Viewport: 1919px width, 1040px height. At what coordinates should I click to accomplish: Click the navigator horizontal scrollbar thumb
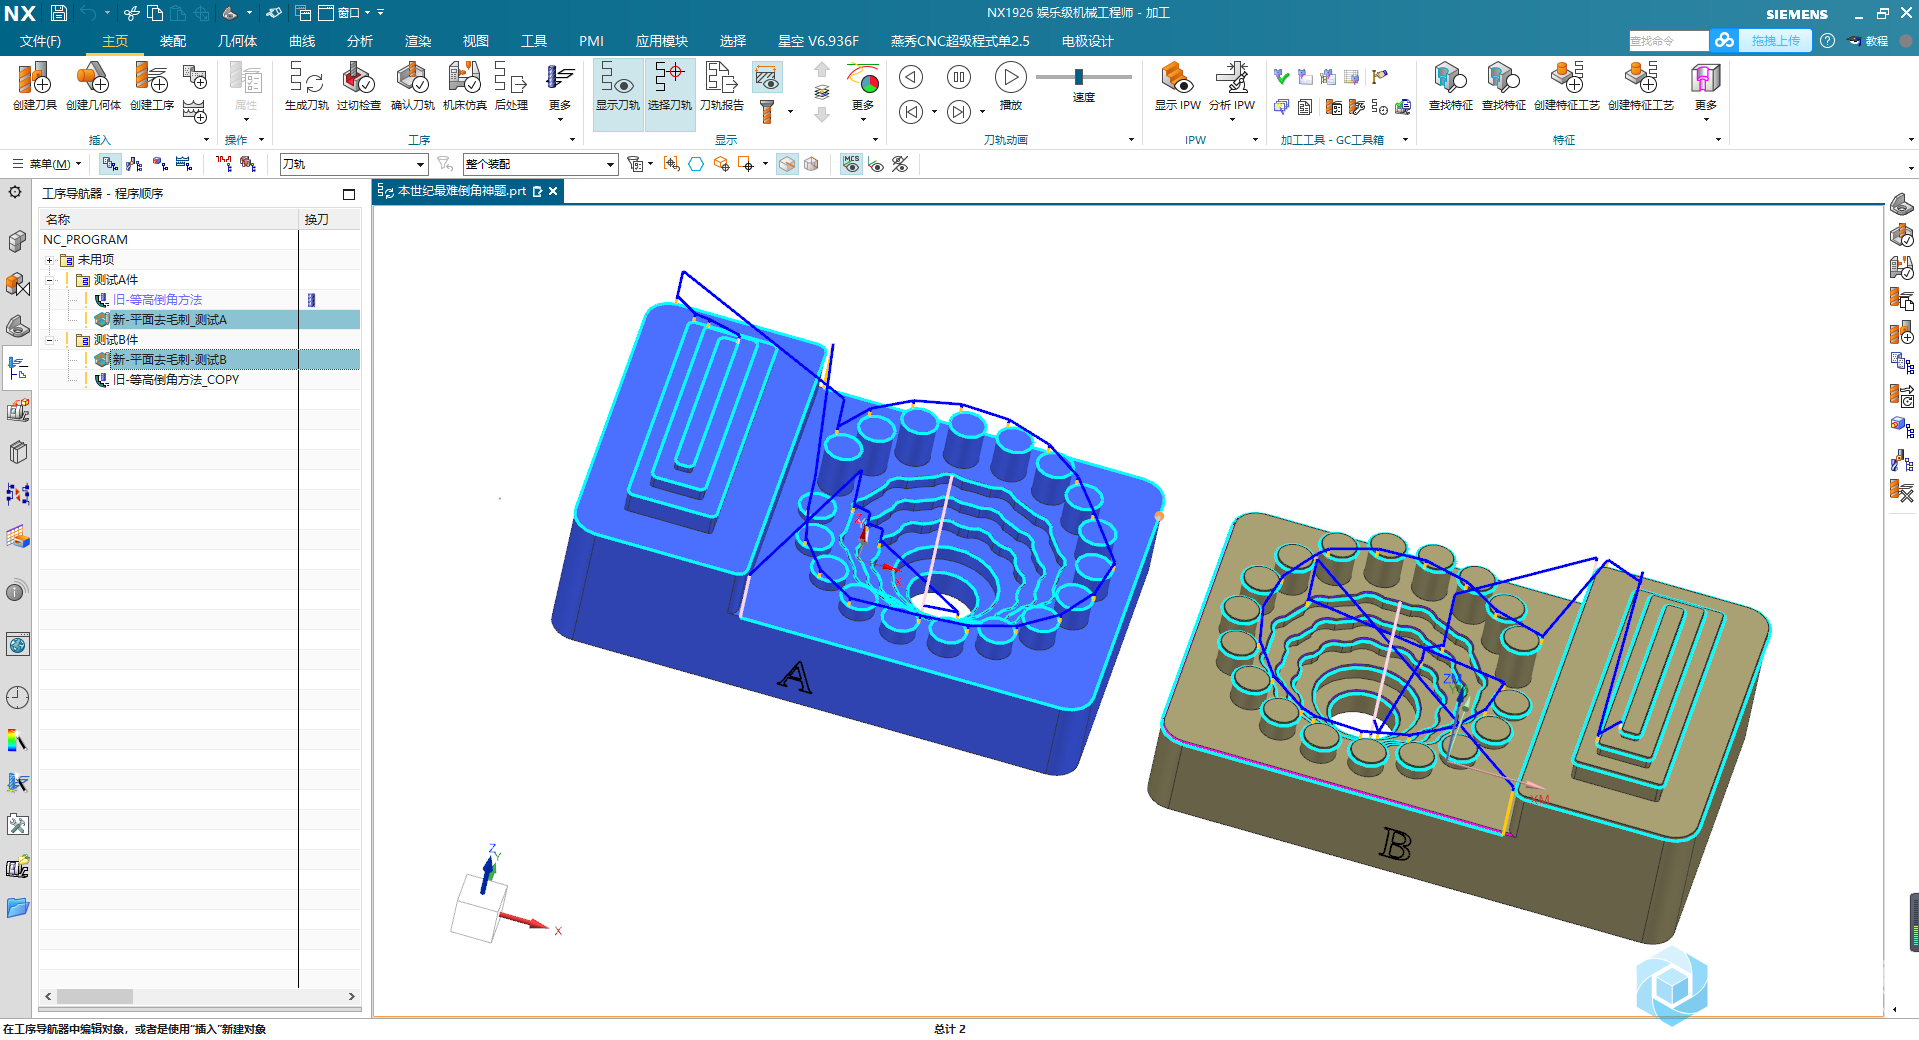[x=95, y=996]
